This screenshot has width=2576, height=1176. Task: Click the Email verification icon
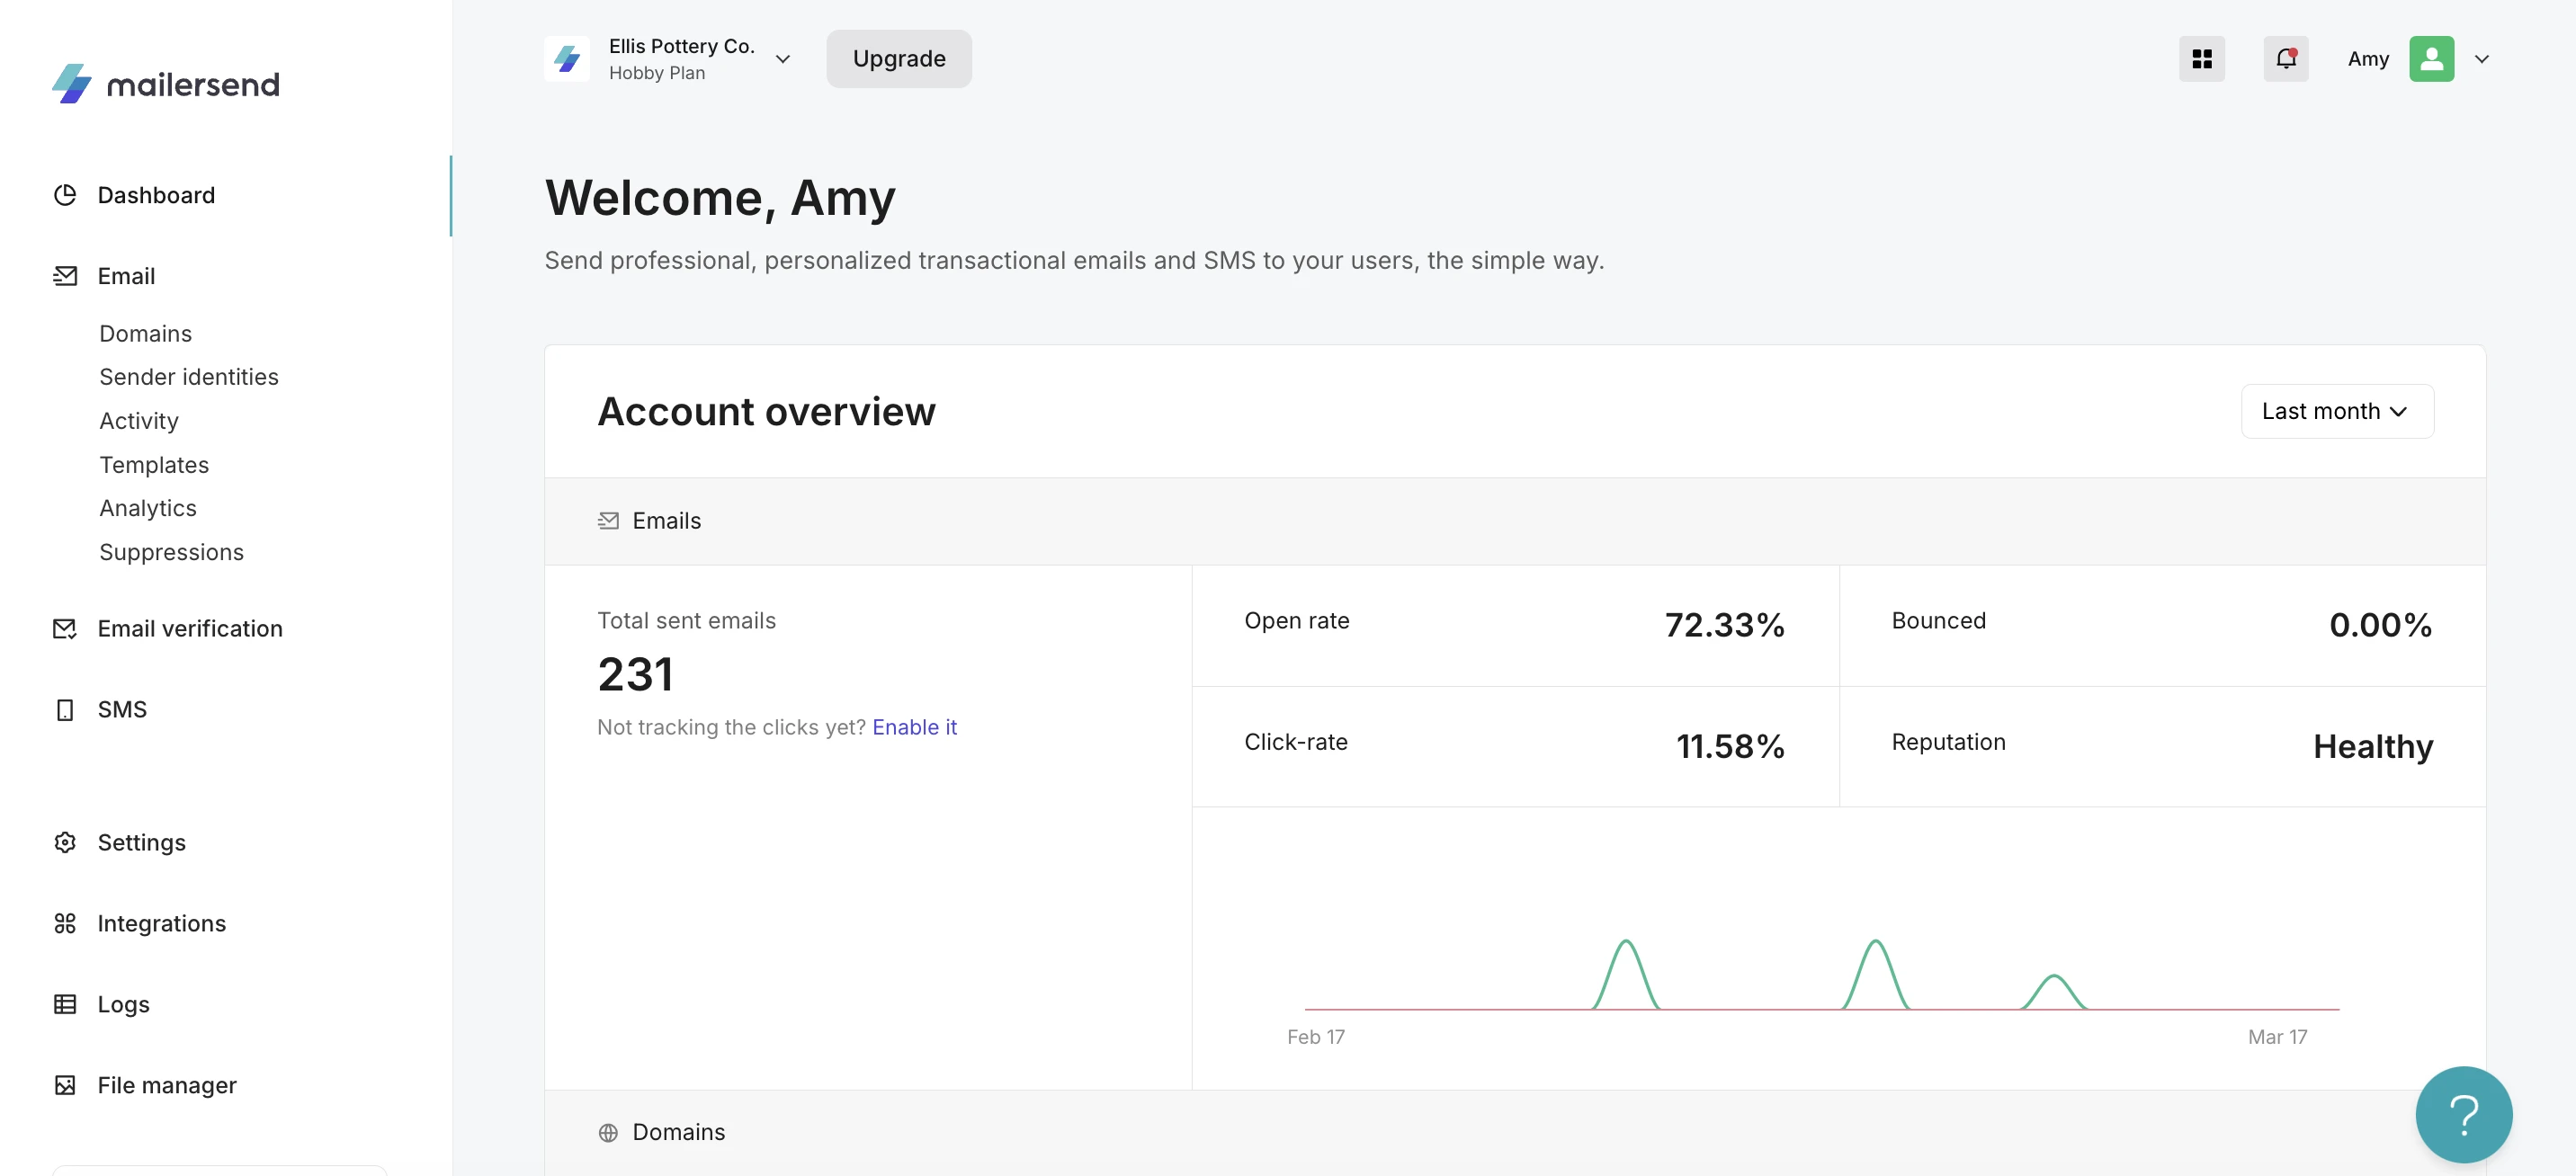(x=65, y=629)
